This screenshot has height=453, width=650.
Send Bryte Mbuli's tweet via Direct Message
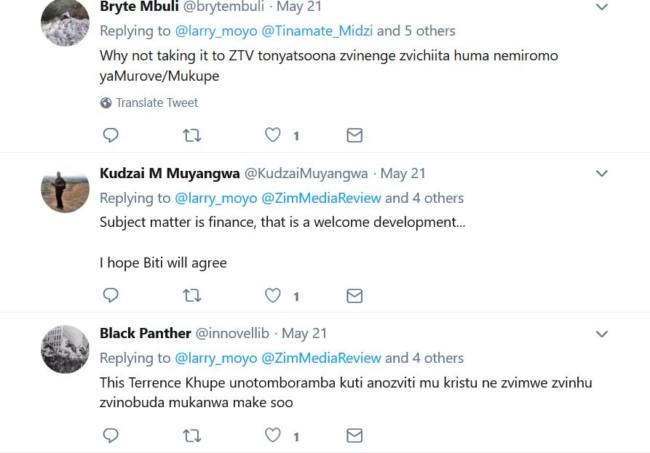[x=353, y=134]
